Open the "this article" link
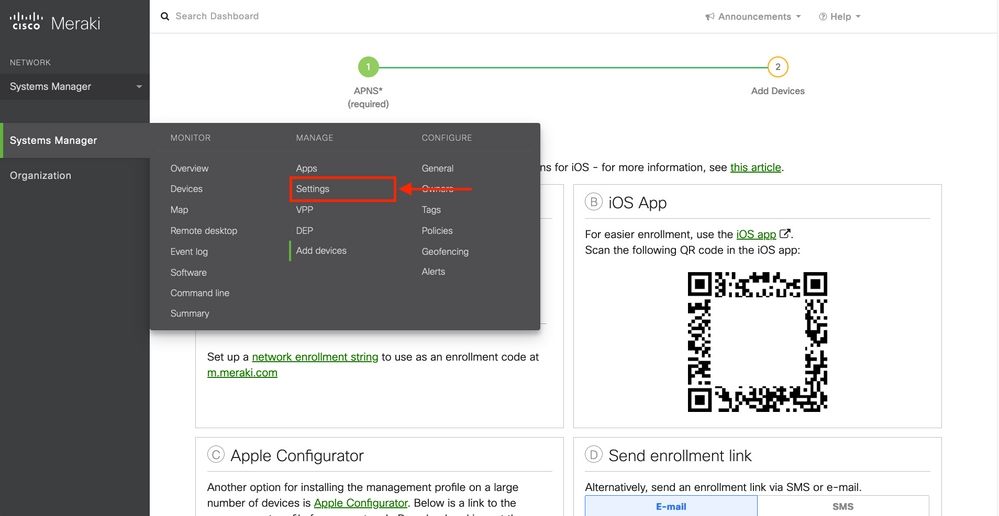Viewport: 999px width, 516px height. [x=755, y=167]
